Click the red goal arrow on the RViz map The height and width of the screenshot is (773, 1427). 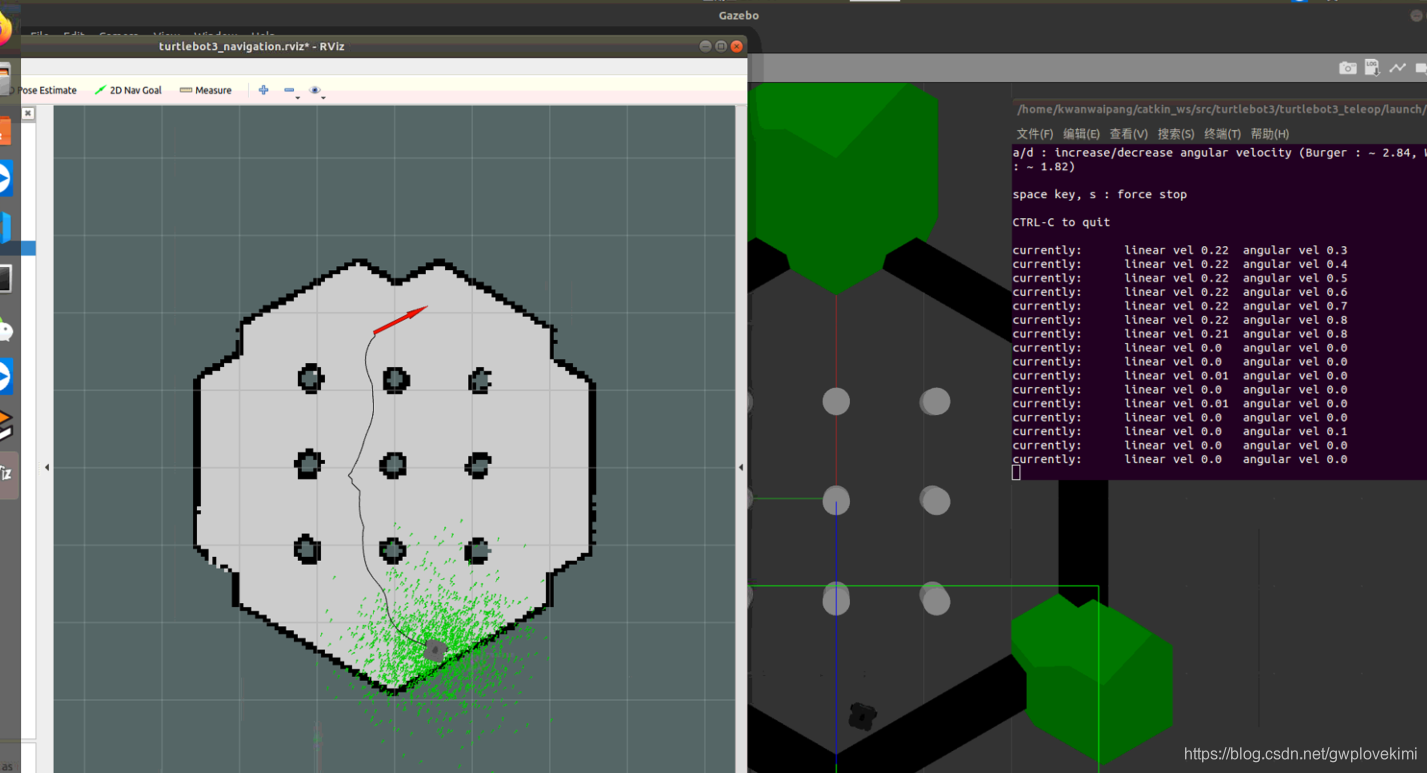pos(400,320)
